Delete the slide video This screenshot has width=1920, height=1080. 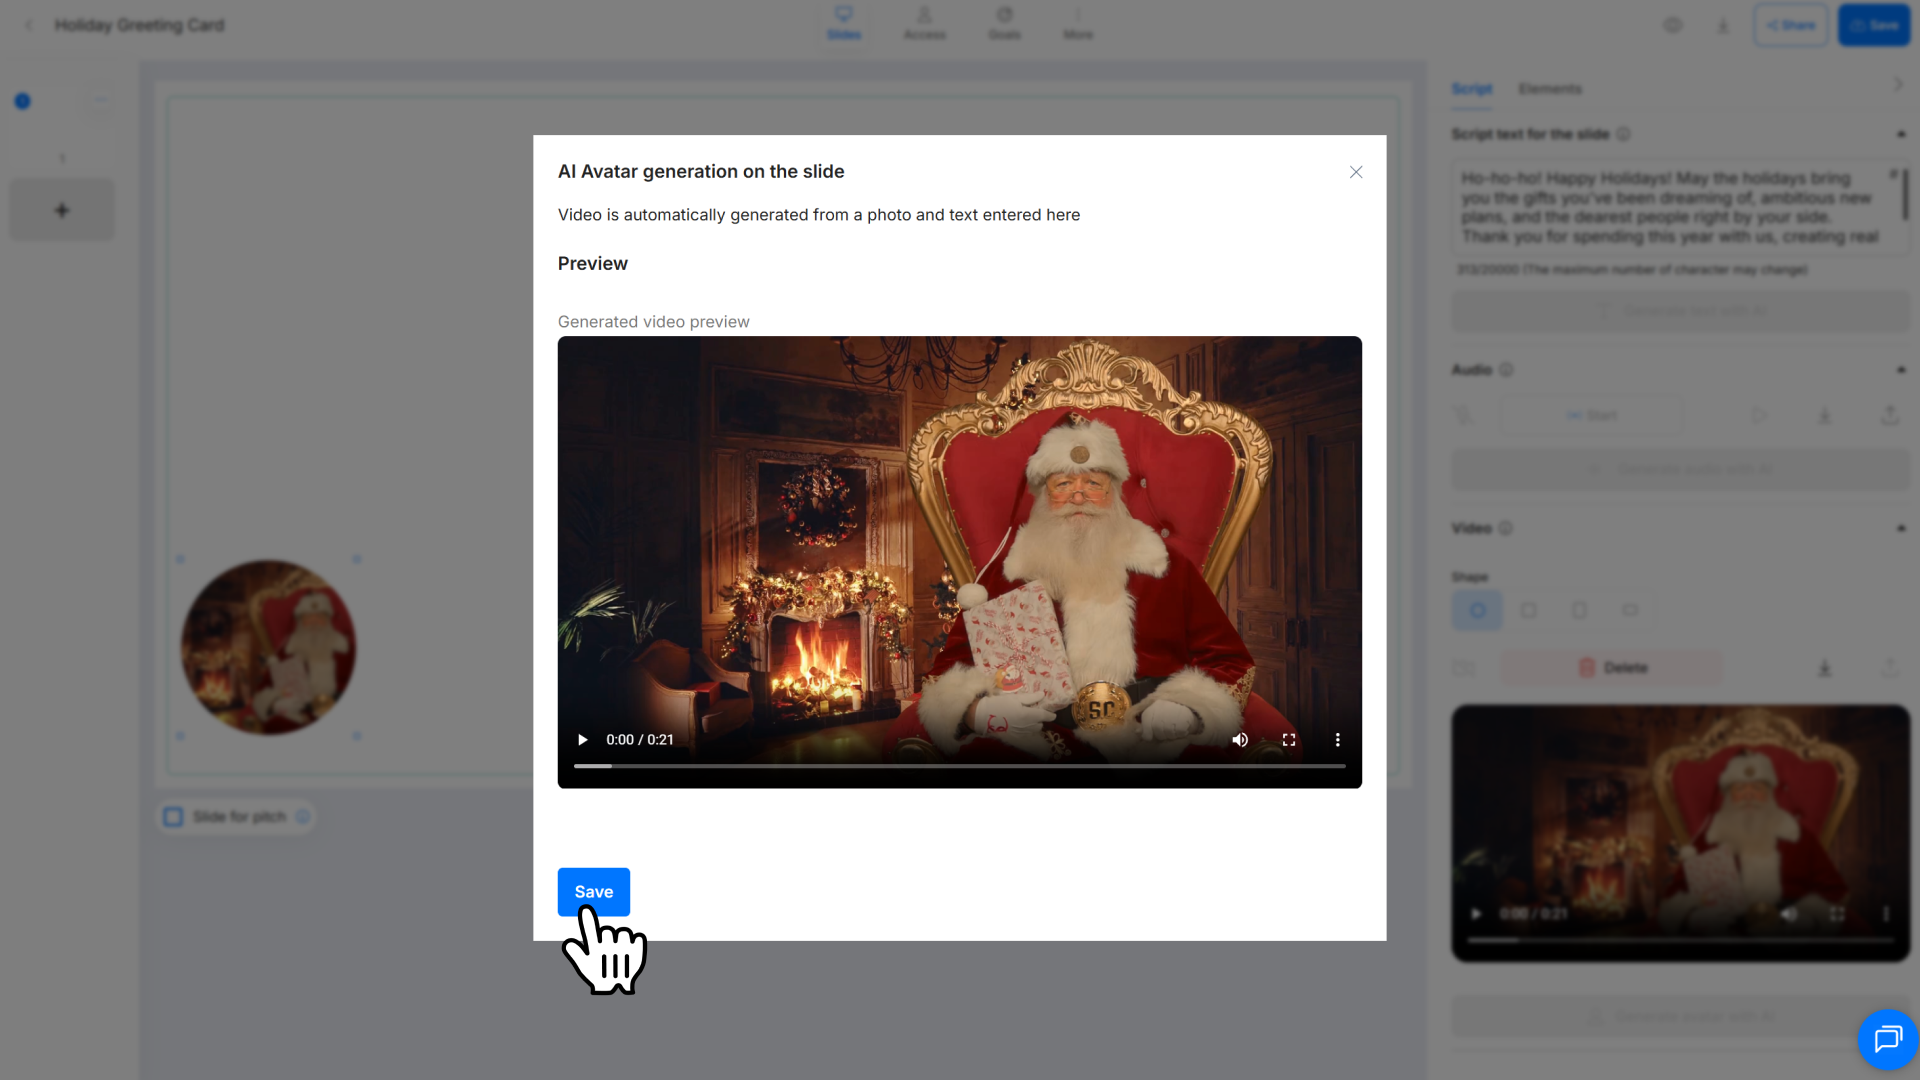point(1612,668)
